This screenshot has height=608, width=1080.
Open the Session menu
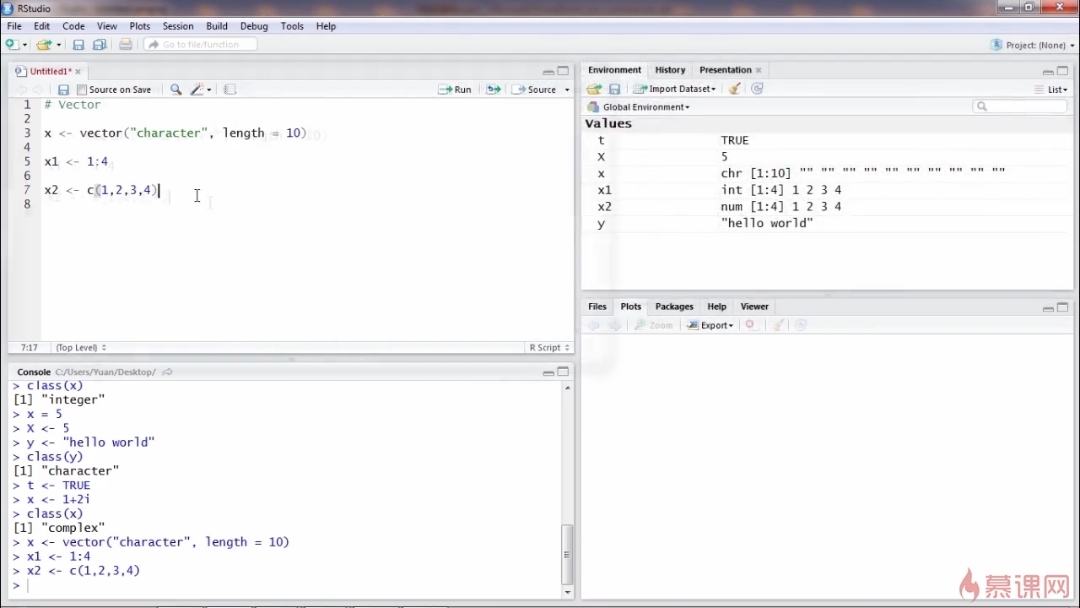point(178,26)
